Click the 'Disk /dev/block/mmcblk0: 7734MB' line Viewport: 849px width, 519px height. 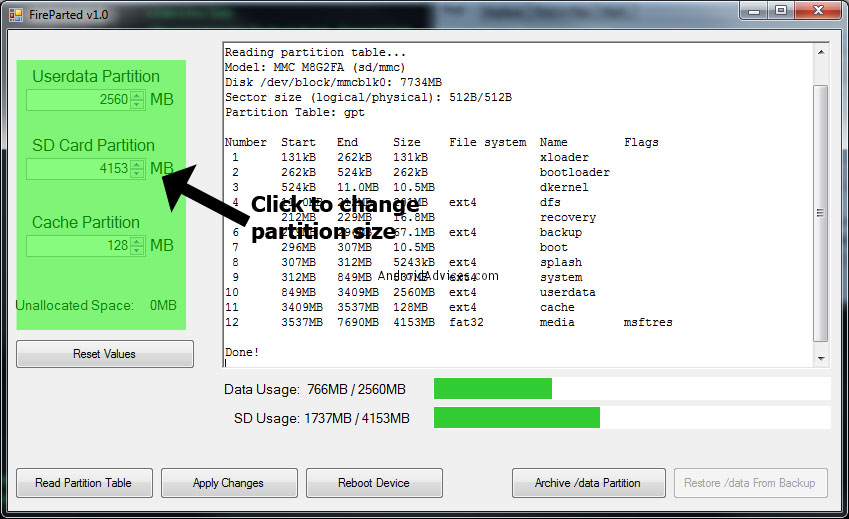click(333, 82)
